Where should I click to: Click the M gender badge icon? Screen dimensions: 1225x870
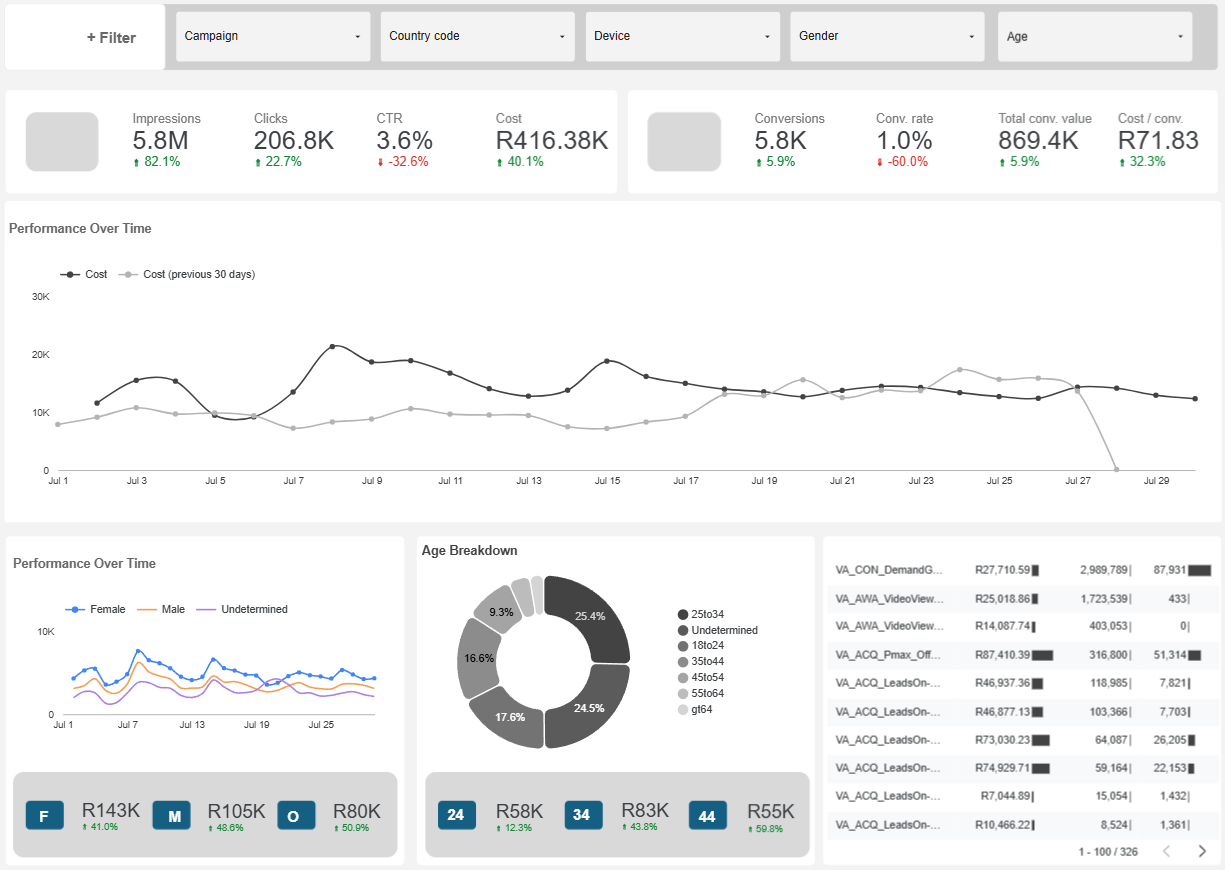[171, 815]
